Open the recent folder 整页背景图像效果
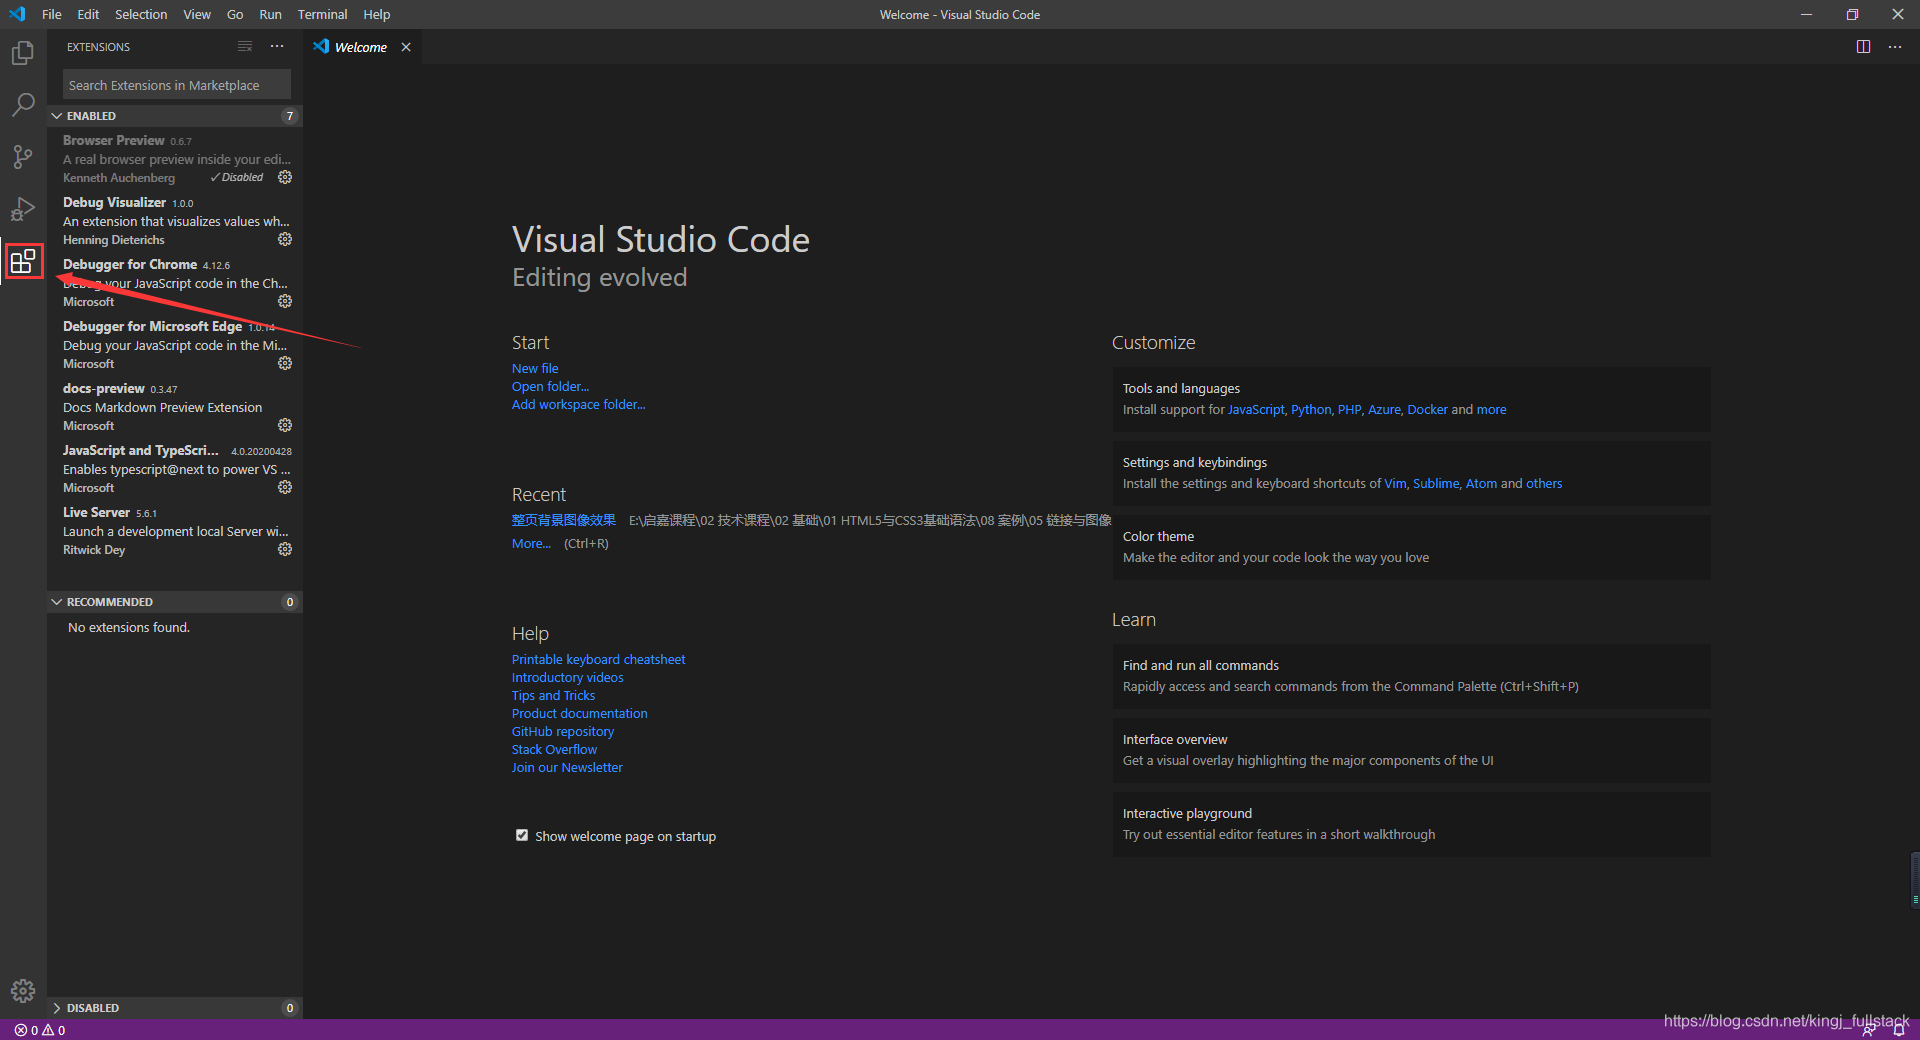Viewport: 1920px width, 1040px height. pyautogui.click(x=564, y=520)
